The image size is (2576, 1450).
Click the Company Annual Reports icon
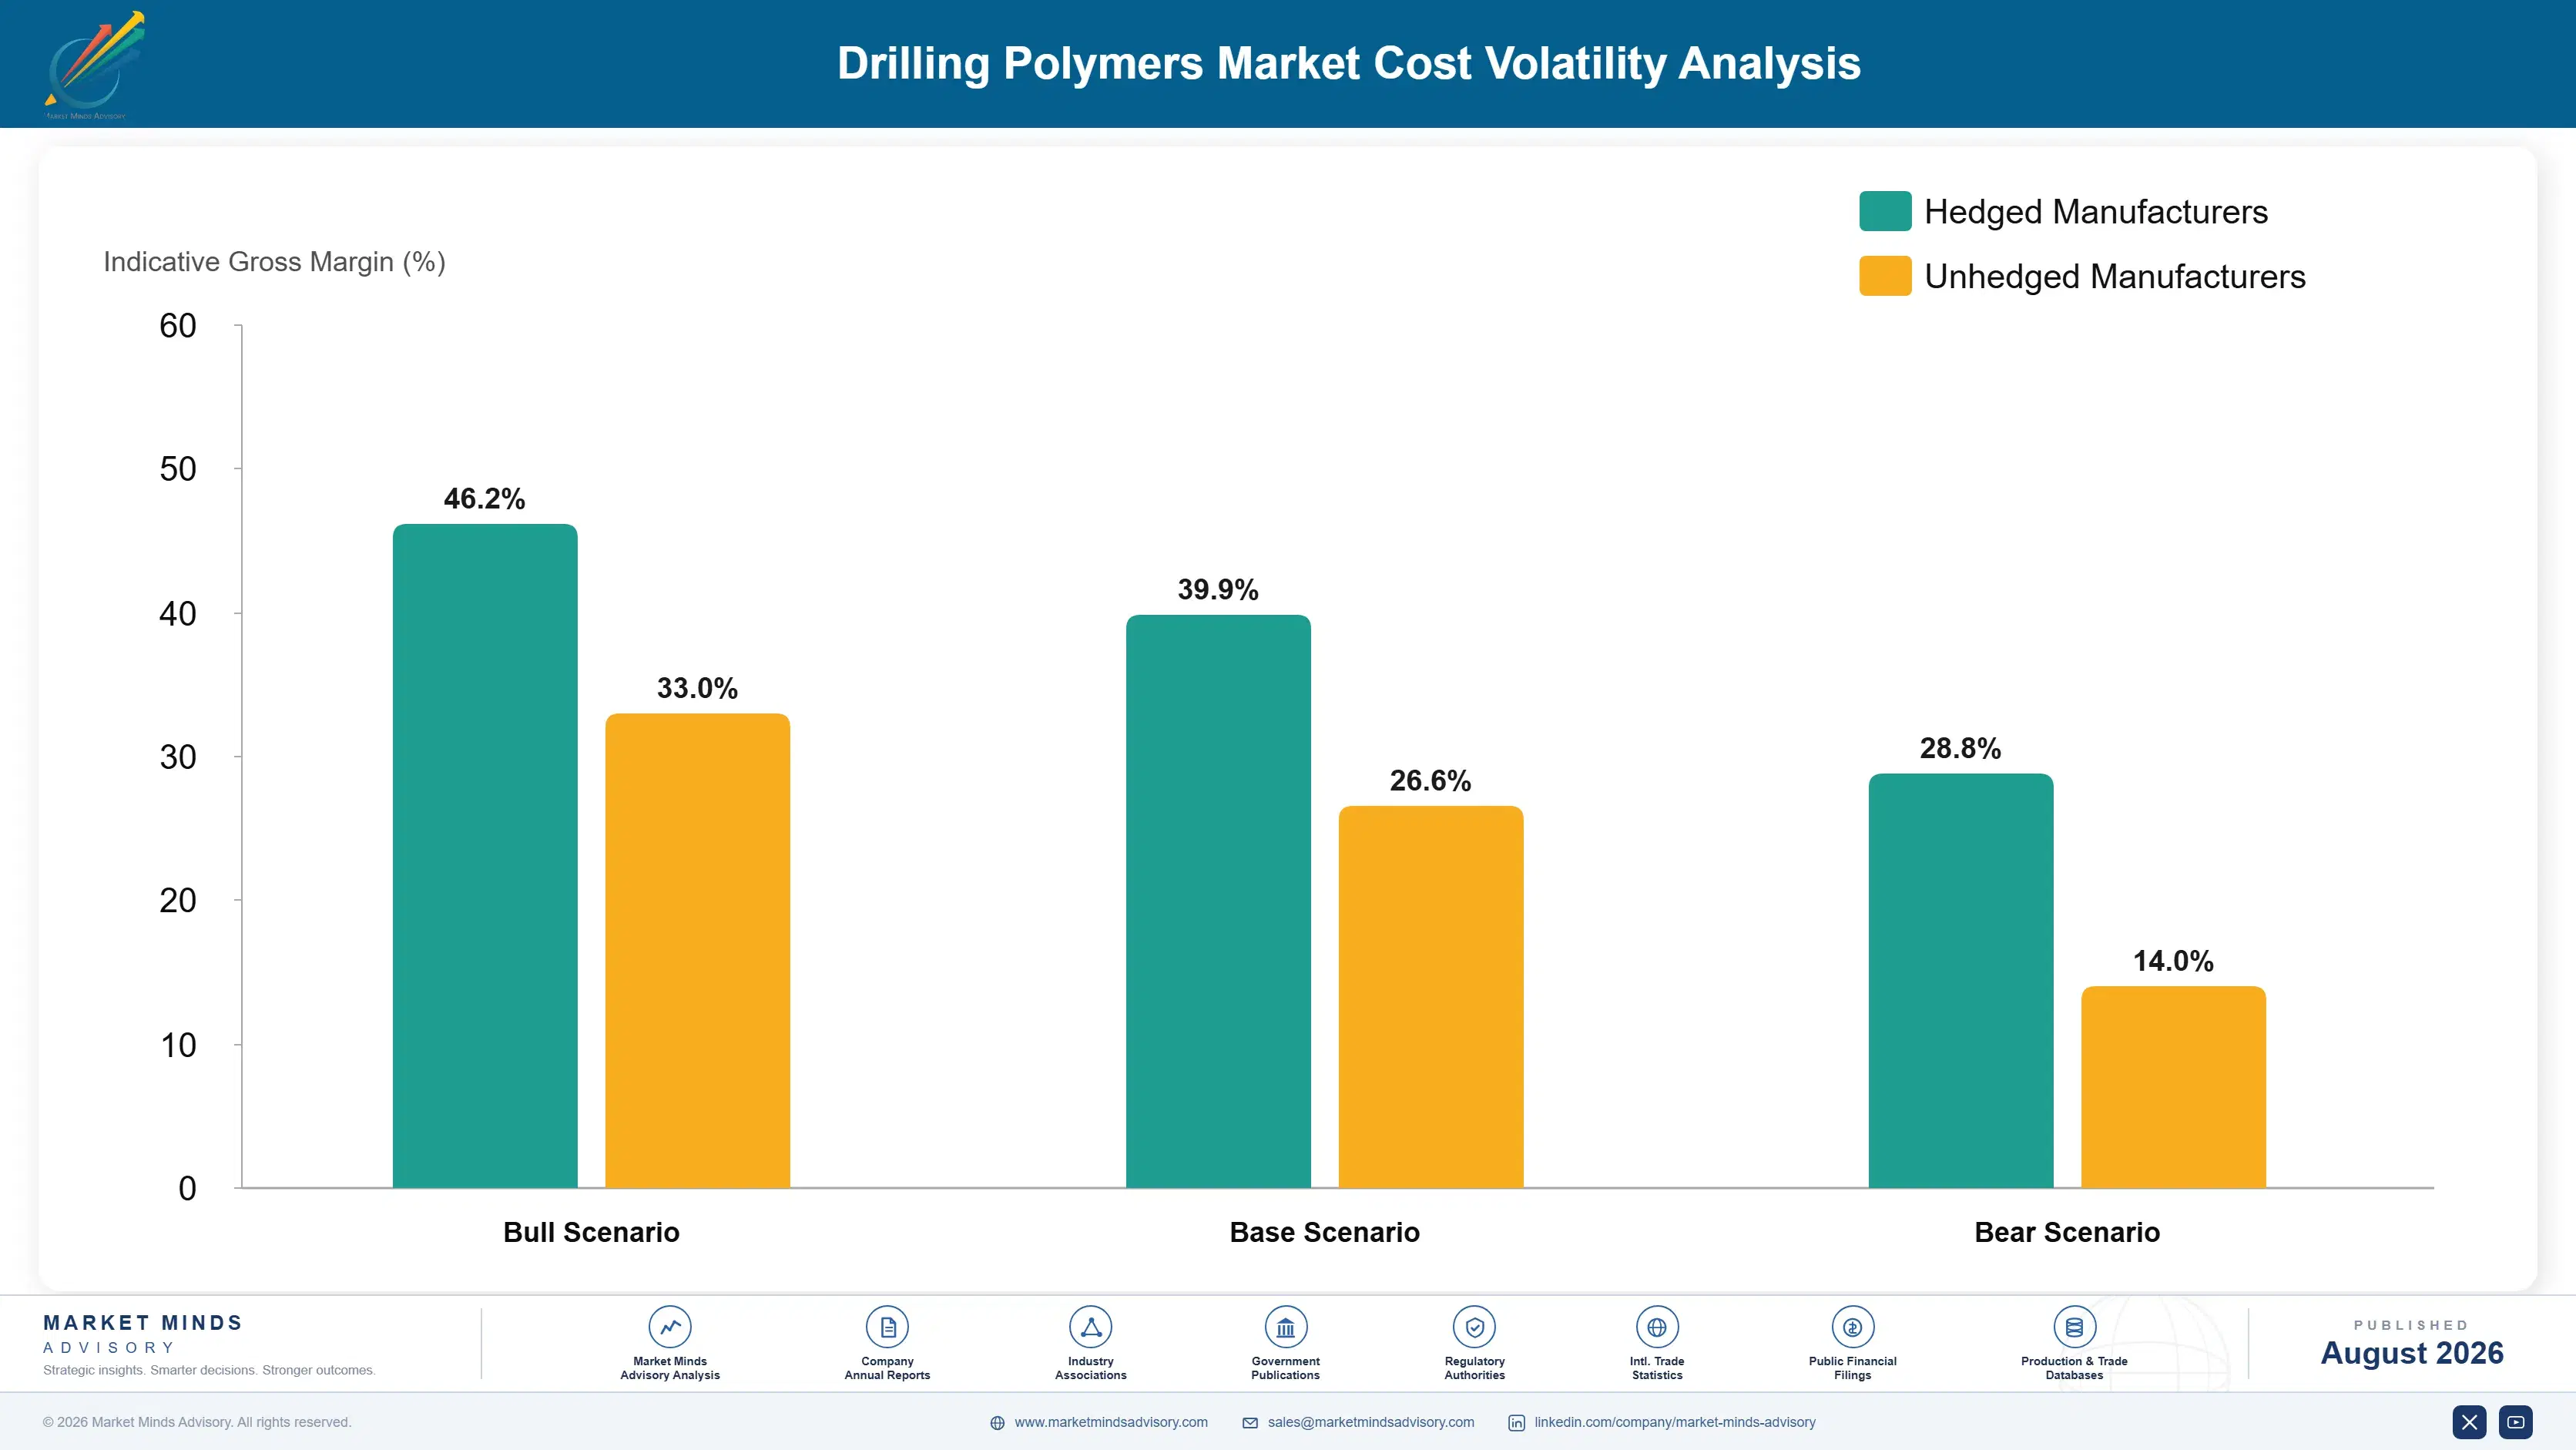pyautogui.click(x=887, y=1327)
